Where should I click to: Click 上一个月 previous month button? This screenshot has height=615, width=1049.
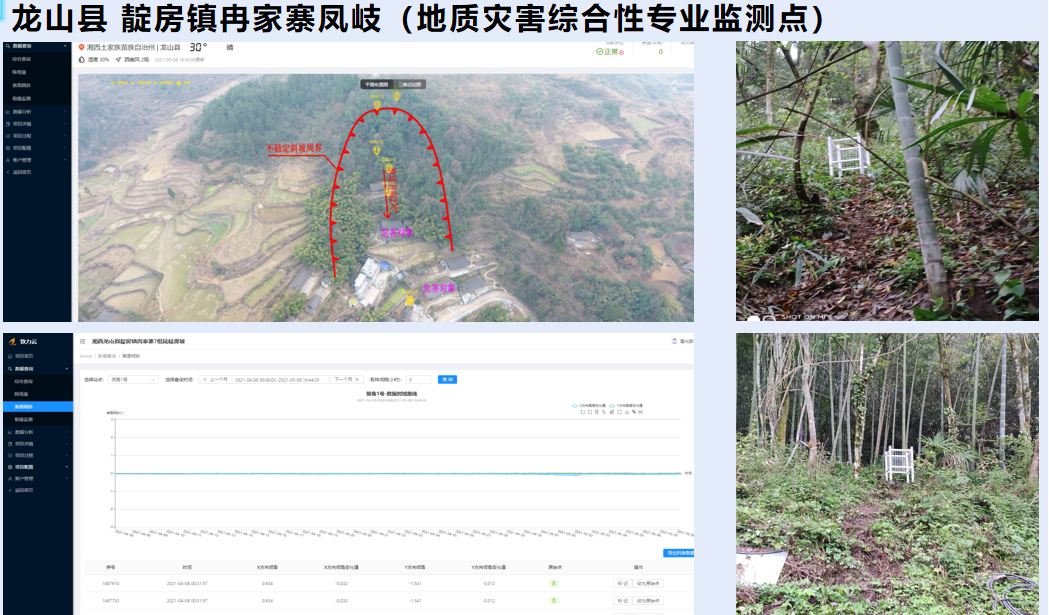tap(214, 380)
